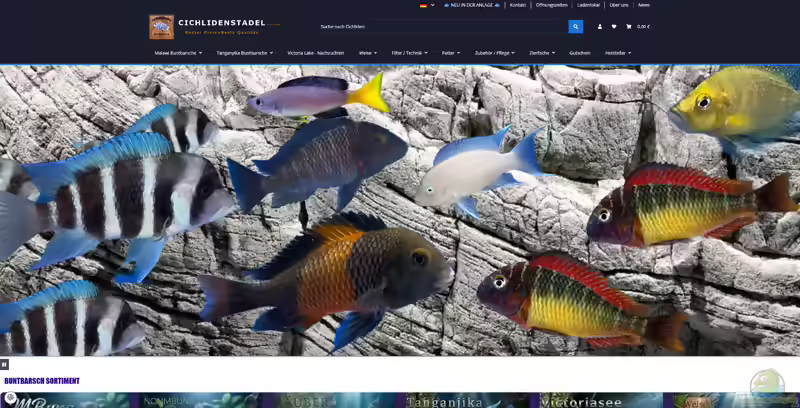Expand the Welse dropdown
Screen dimensions: 800x408
point(368,53)
